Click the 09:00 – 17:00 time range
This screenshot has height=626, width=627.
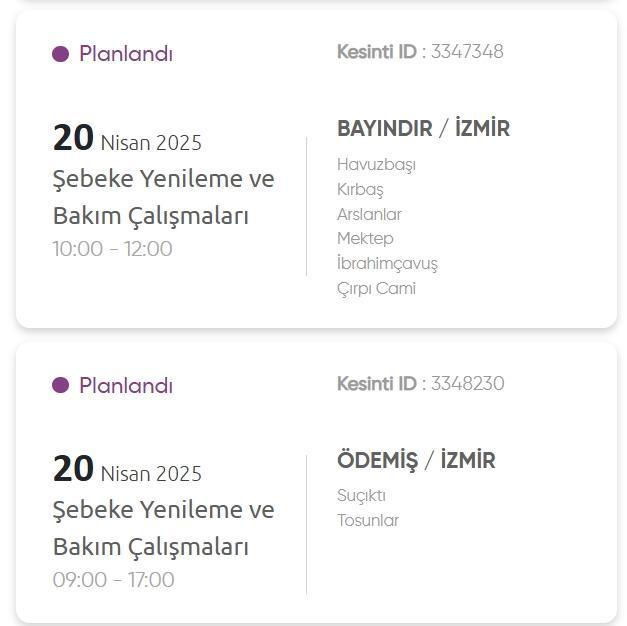(x=113, y=580)
